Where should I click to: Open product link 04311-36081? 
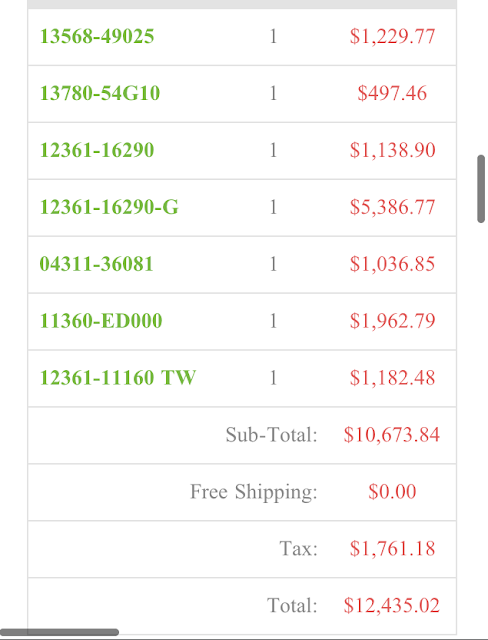click(96, 264)
